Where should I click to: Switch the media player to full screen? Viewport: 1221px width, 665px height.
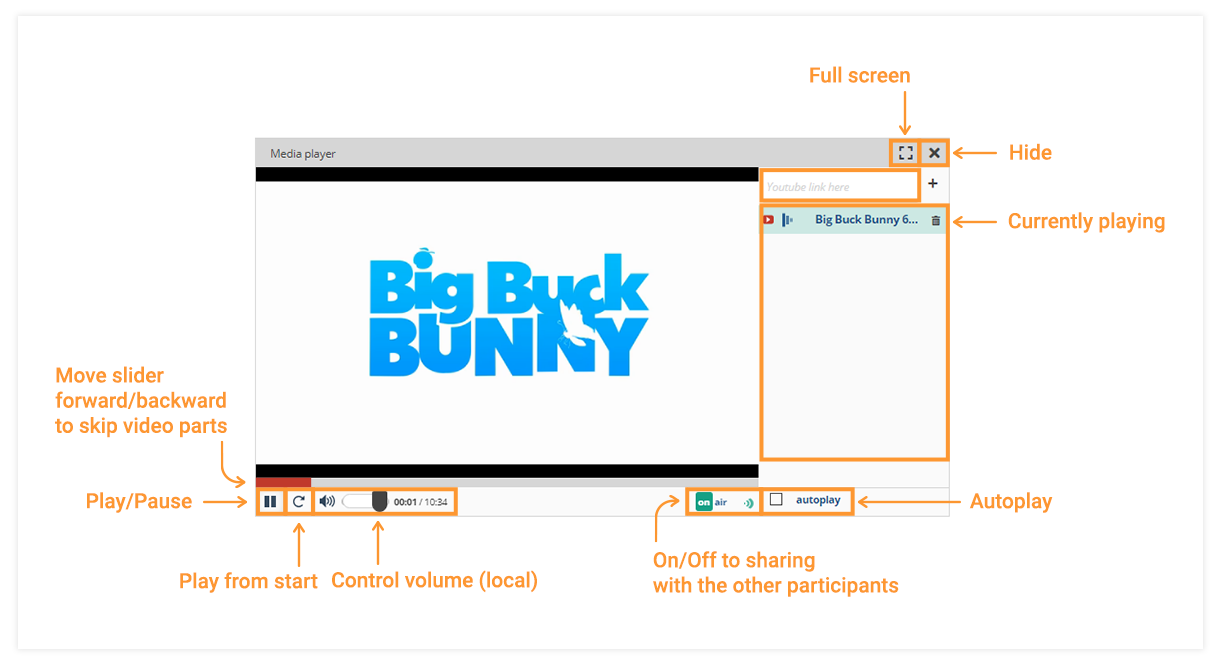(x=905, y=153)
